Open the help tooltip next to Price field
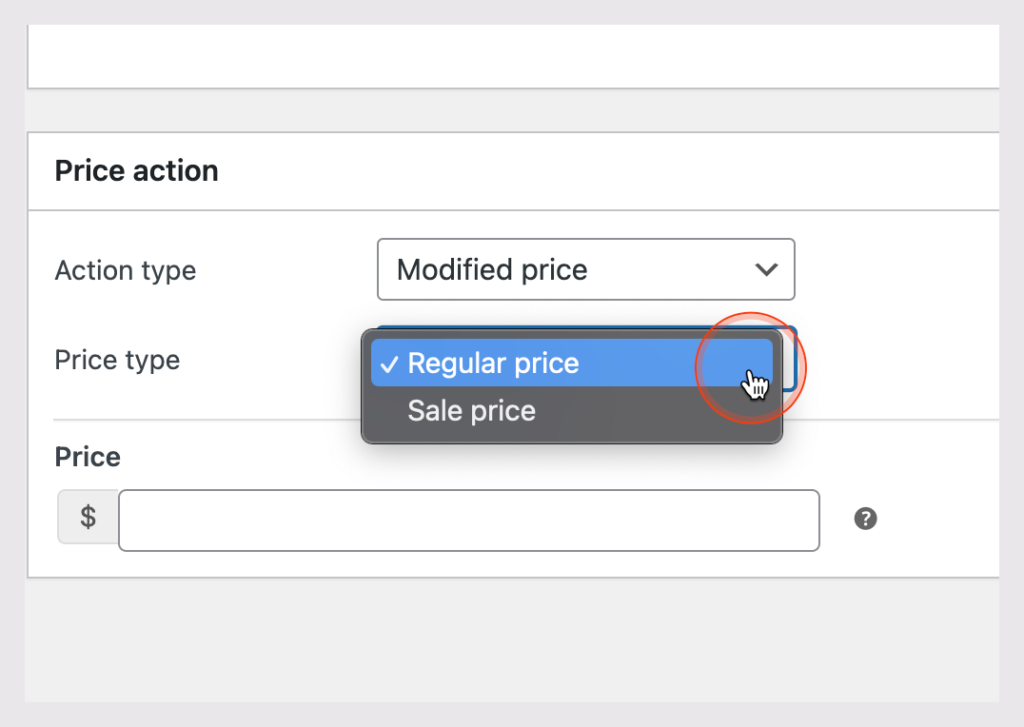 pos(865,519)
